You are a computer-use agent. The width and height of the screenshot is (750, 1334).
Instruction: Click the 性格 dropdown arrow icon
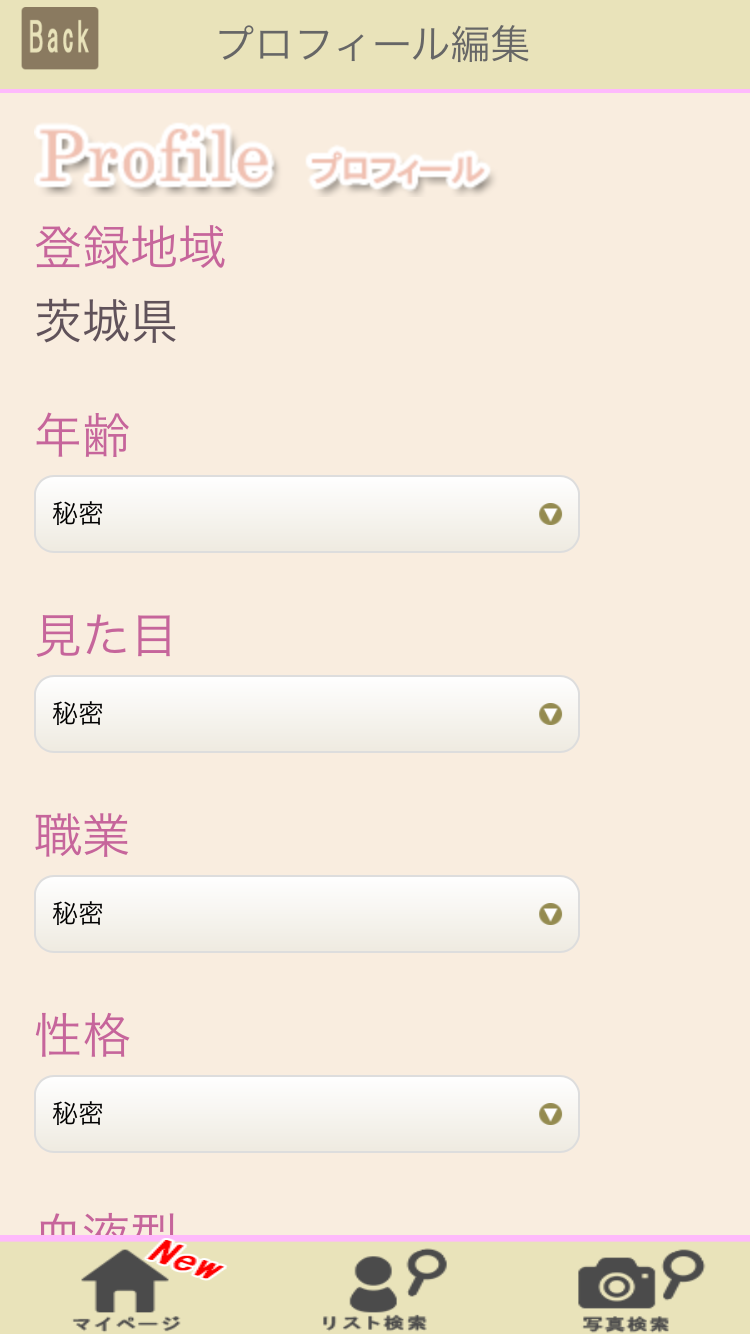click(550, 1114)
